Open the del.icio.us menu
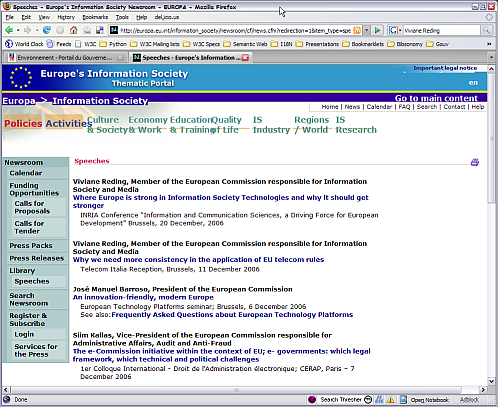 click(167, 17)
